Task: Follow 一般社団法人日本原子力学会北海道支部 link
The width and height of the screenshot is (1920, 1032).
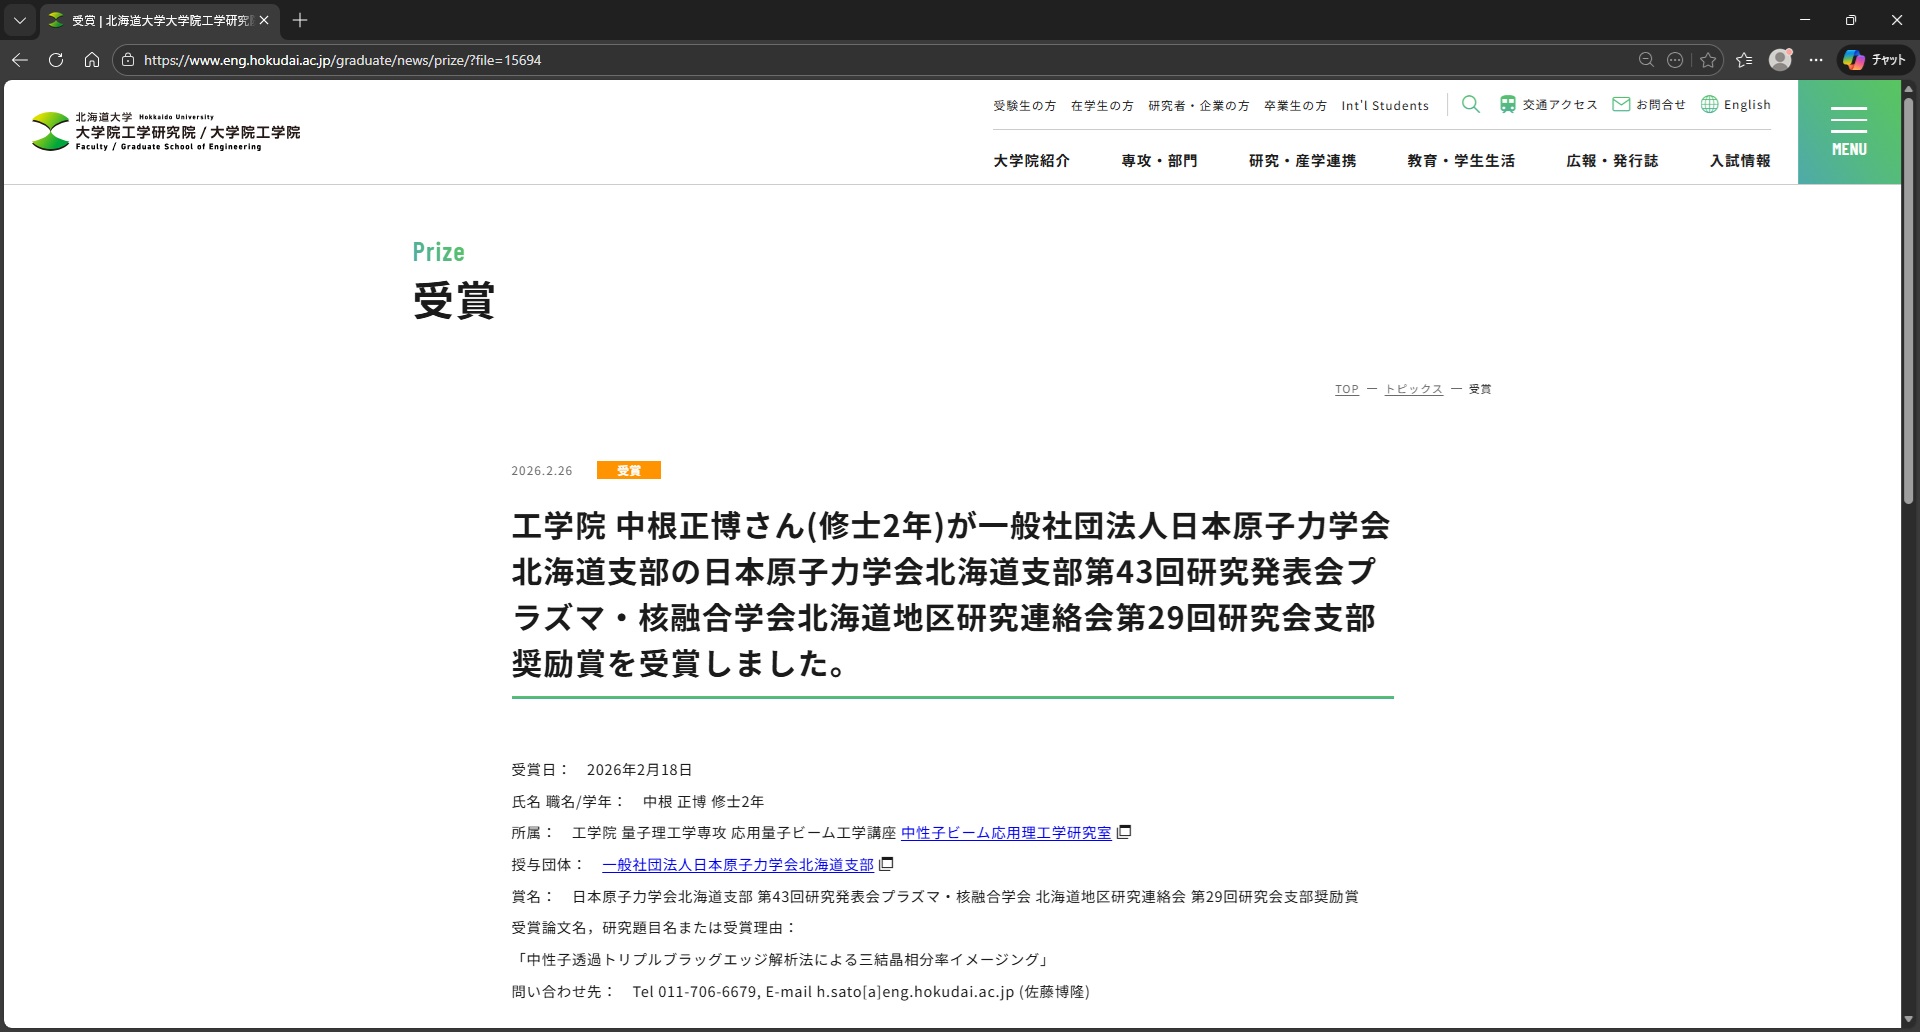Action: click(737, 865)
